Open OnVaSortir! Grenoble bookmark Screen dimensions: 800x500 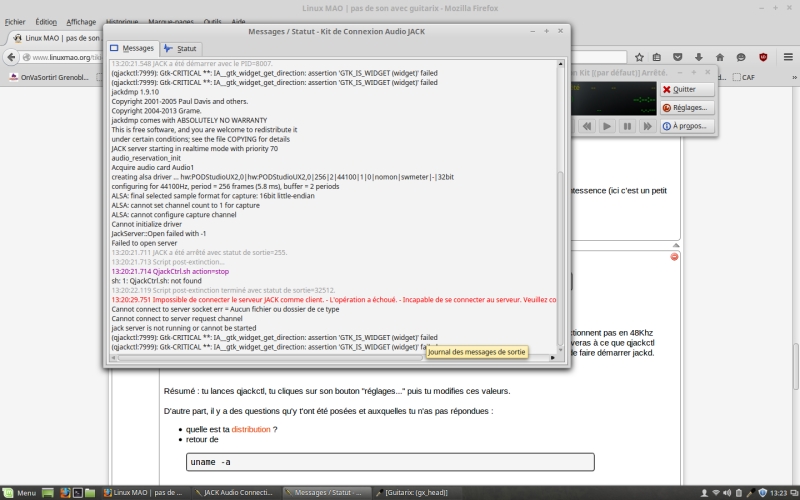point(49,78)
